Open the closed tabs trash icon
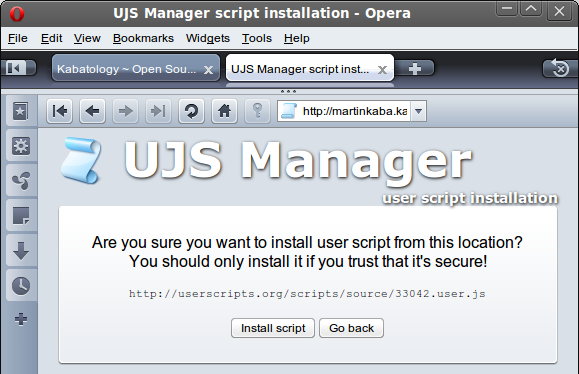 coord(561,68)
